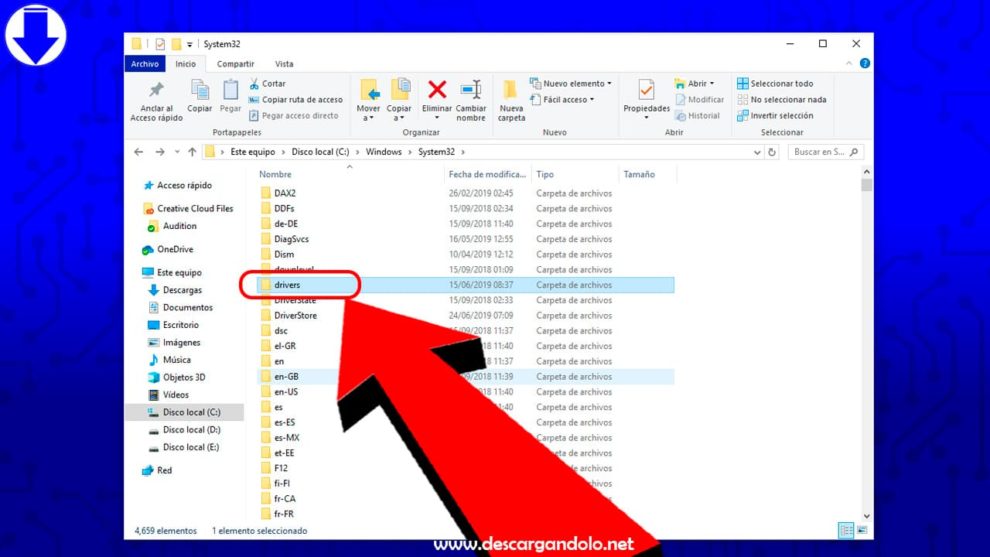Screen dimensions: 990x557
Task: Click Cambiar nombre rename icon
Action: coord(471,90)
